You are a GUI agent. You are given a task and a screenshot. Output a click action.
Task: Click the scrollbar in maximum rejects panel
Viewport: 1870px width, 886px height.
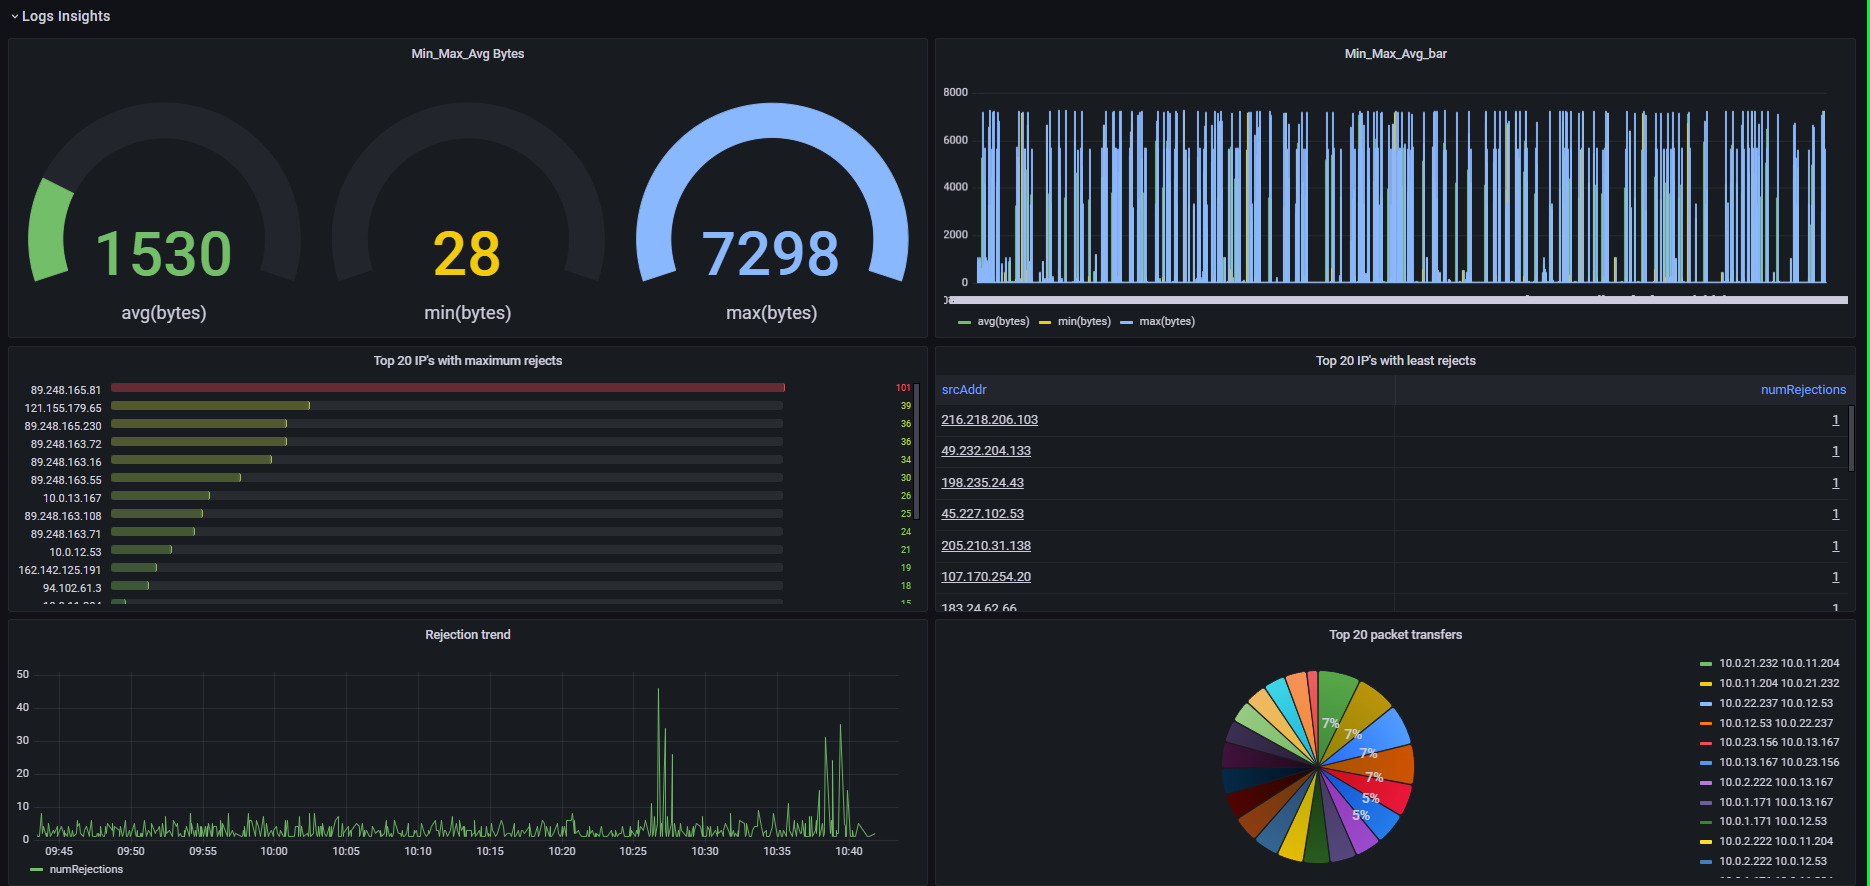pos(917,450)
